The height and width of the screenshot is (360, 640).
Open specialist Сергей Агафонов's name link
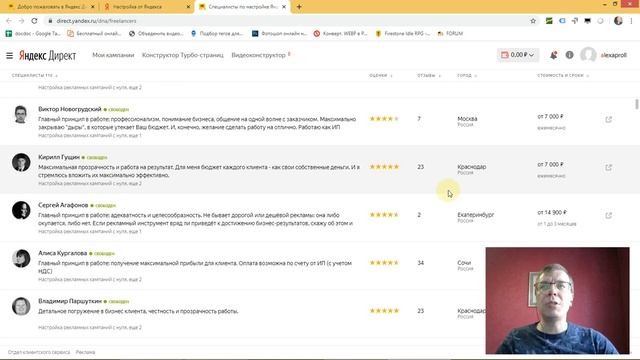63,205
